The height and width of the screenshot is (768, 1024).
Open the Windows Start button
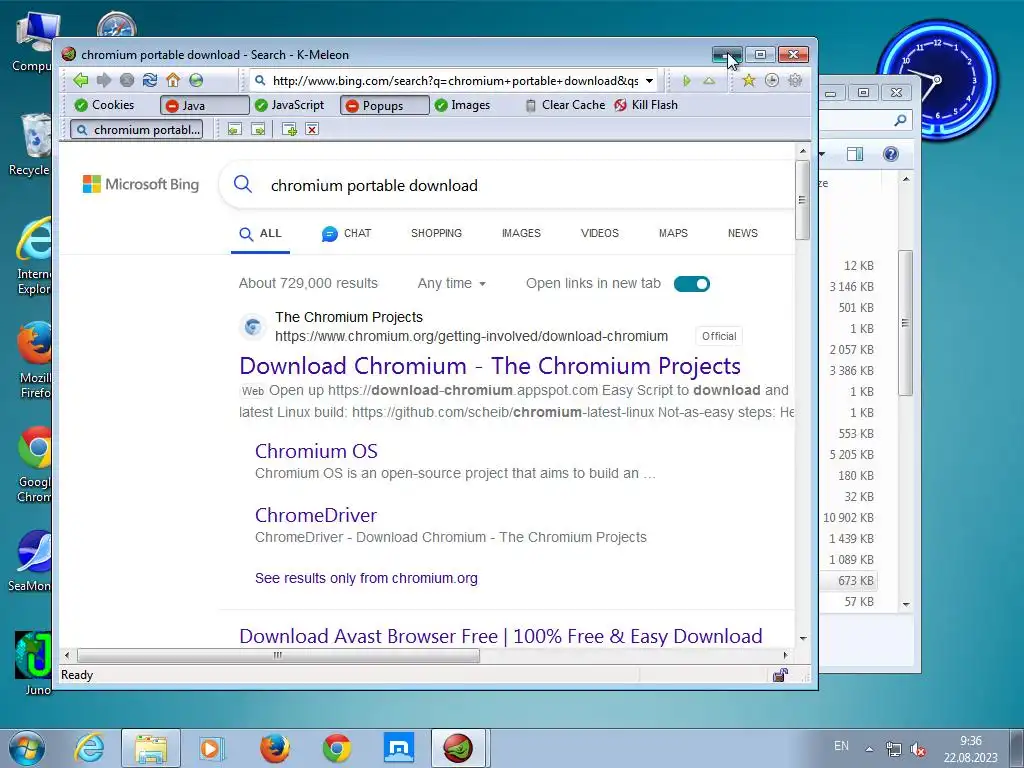26,748
